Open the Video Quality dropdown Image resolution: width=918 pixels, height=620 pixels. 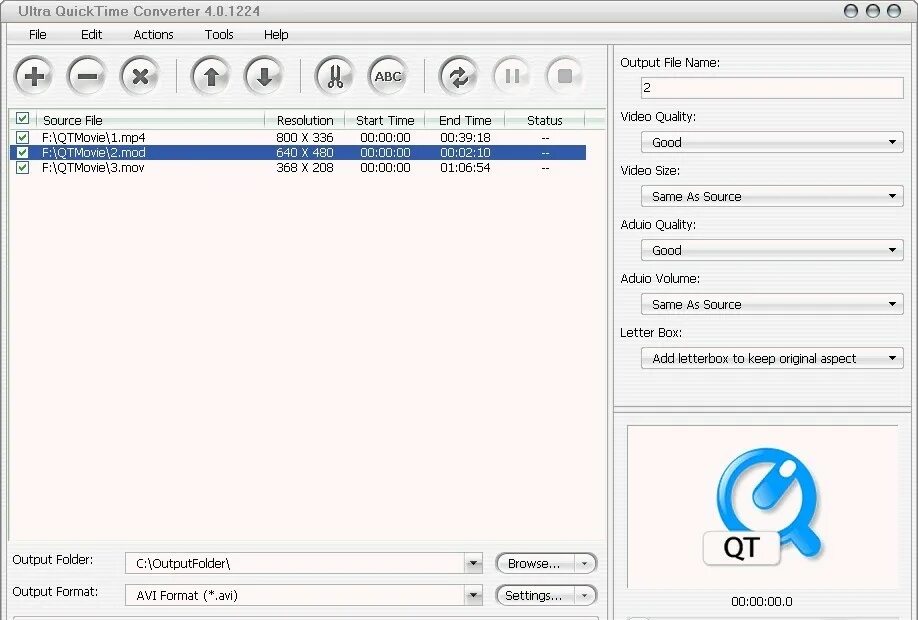click(x=772, y=142)
